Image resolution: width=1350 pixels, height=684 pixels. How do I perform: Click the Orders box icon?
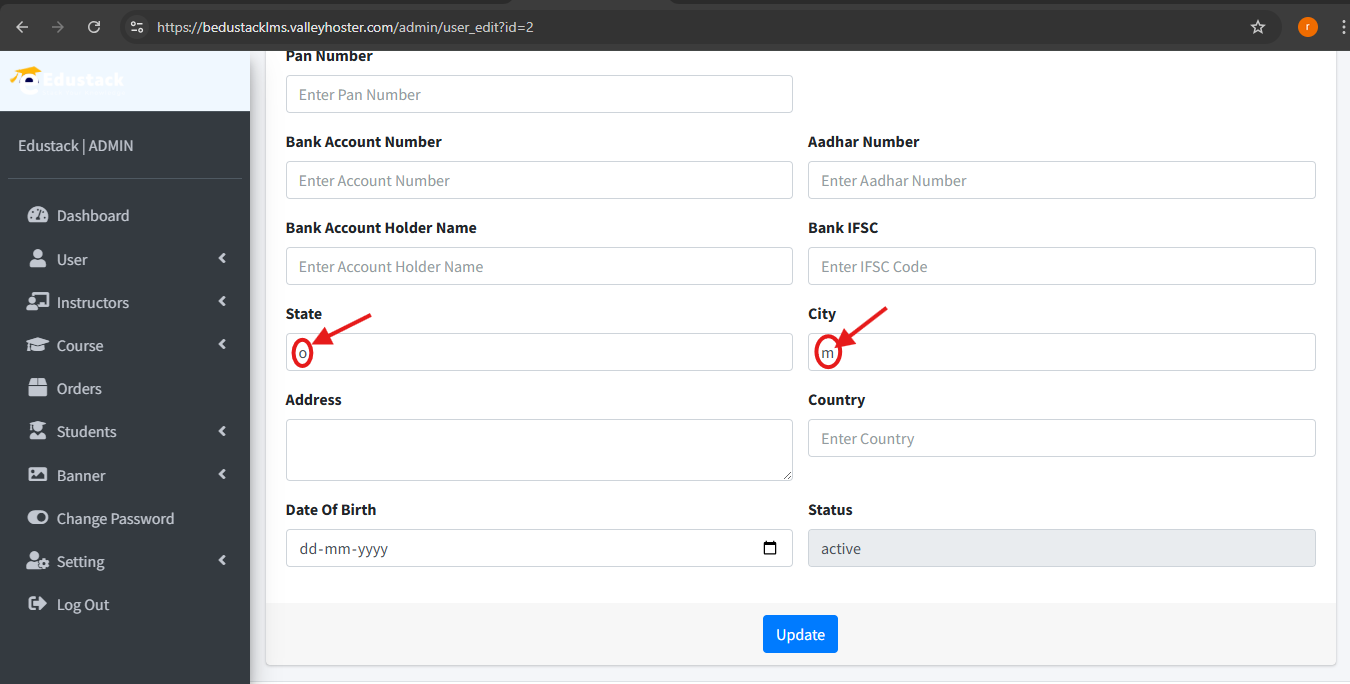[38, 388]
